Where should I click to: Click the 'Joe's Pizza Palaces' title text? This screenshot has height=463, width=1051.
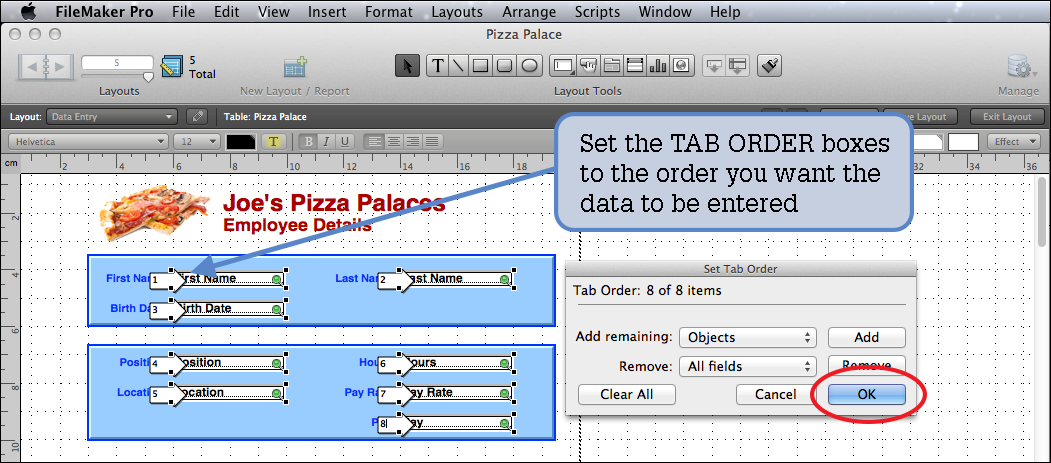334,202
